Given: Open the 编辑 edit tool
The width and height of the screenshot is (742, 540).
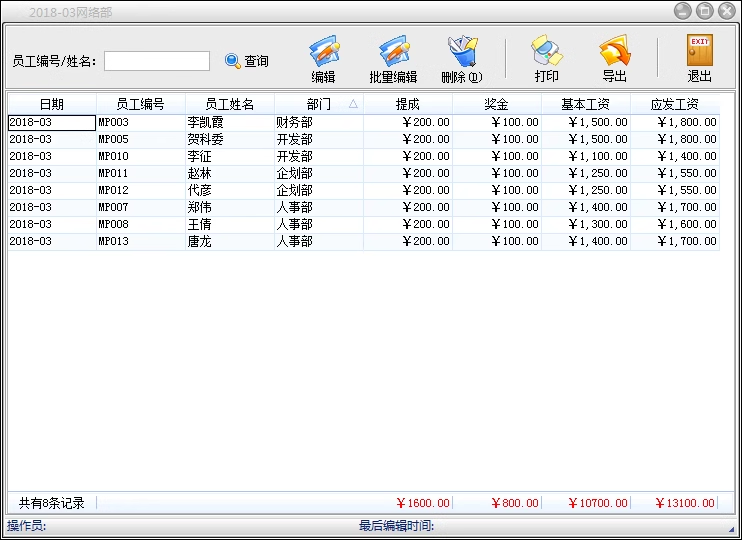Looking at the screenshot, I should coord(324,59).
